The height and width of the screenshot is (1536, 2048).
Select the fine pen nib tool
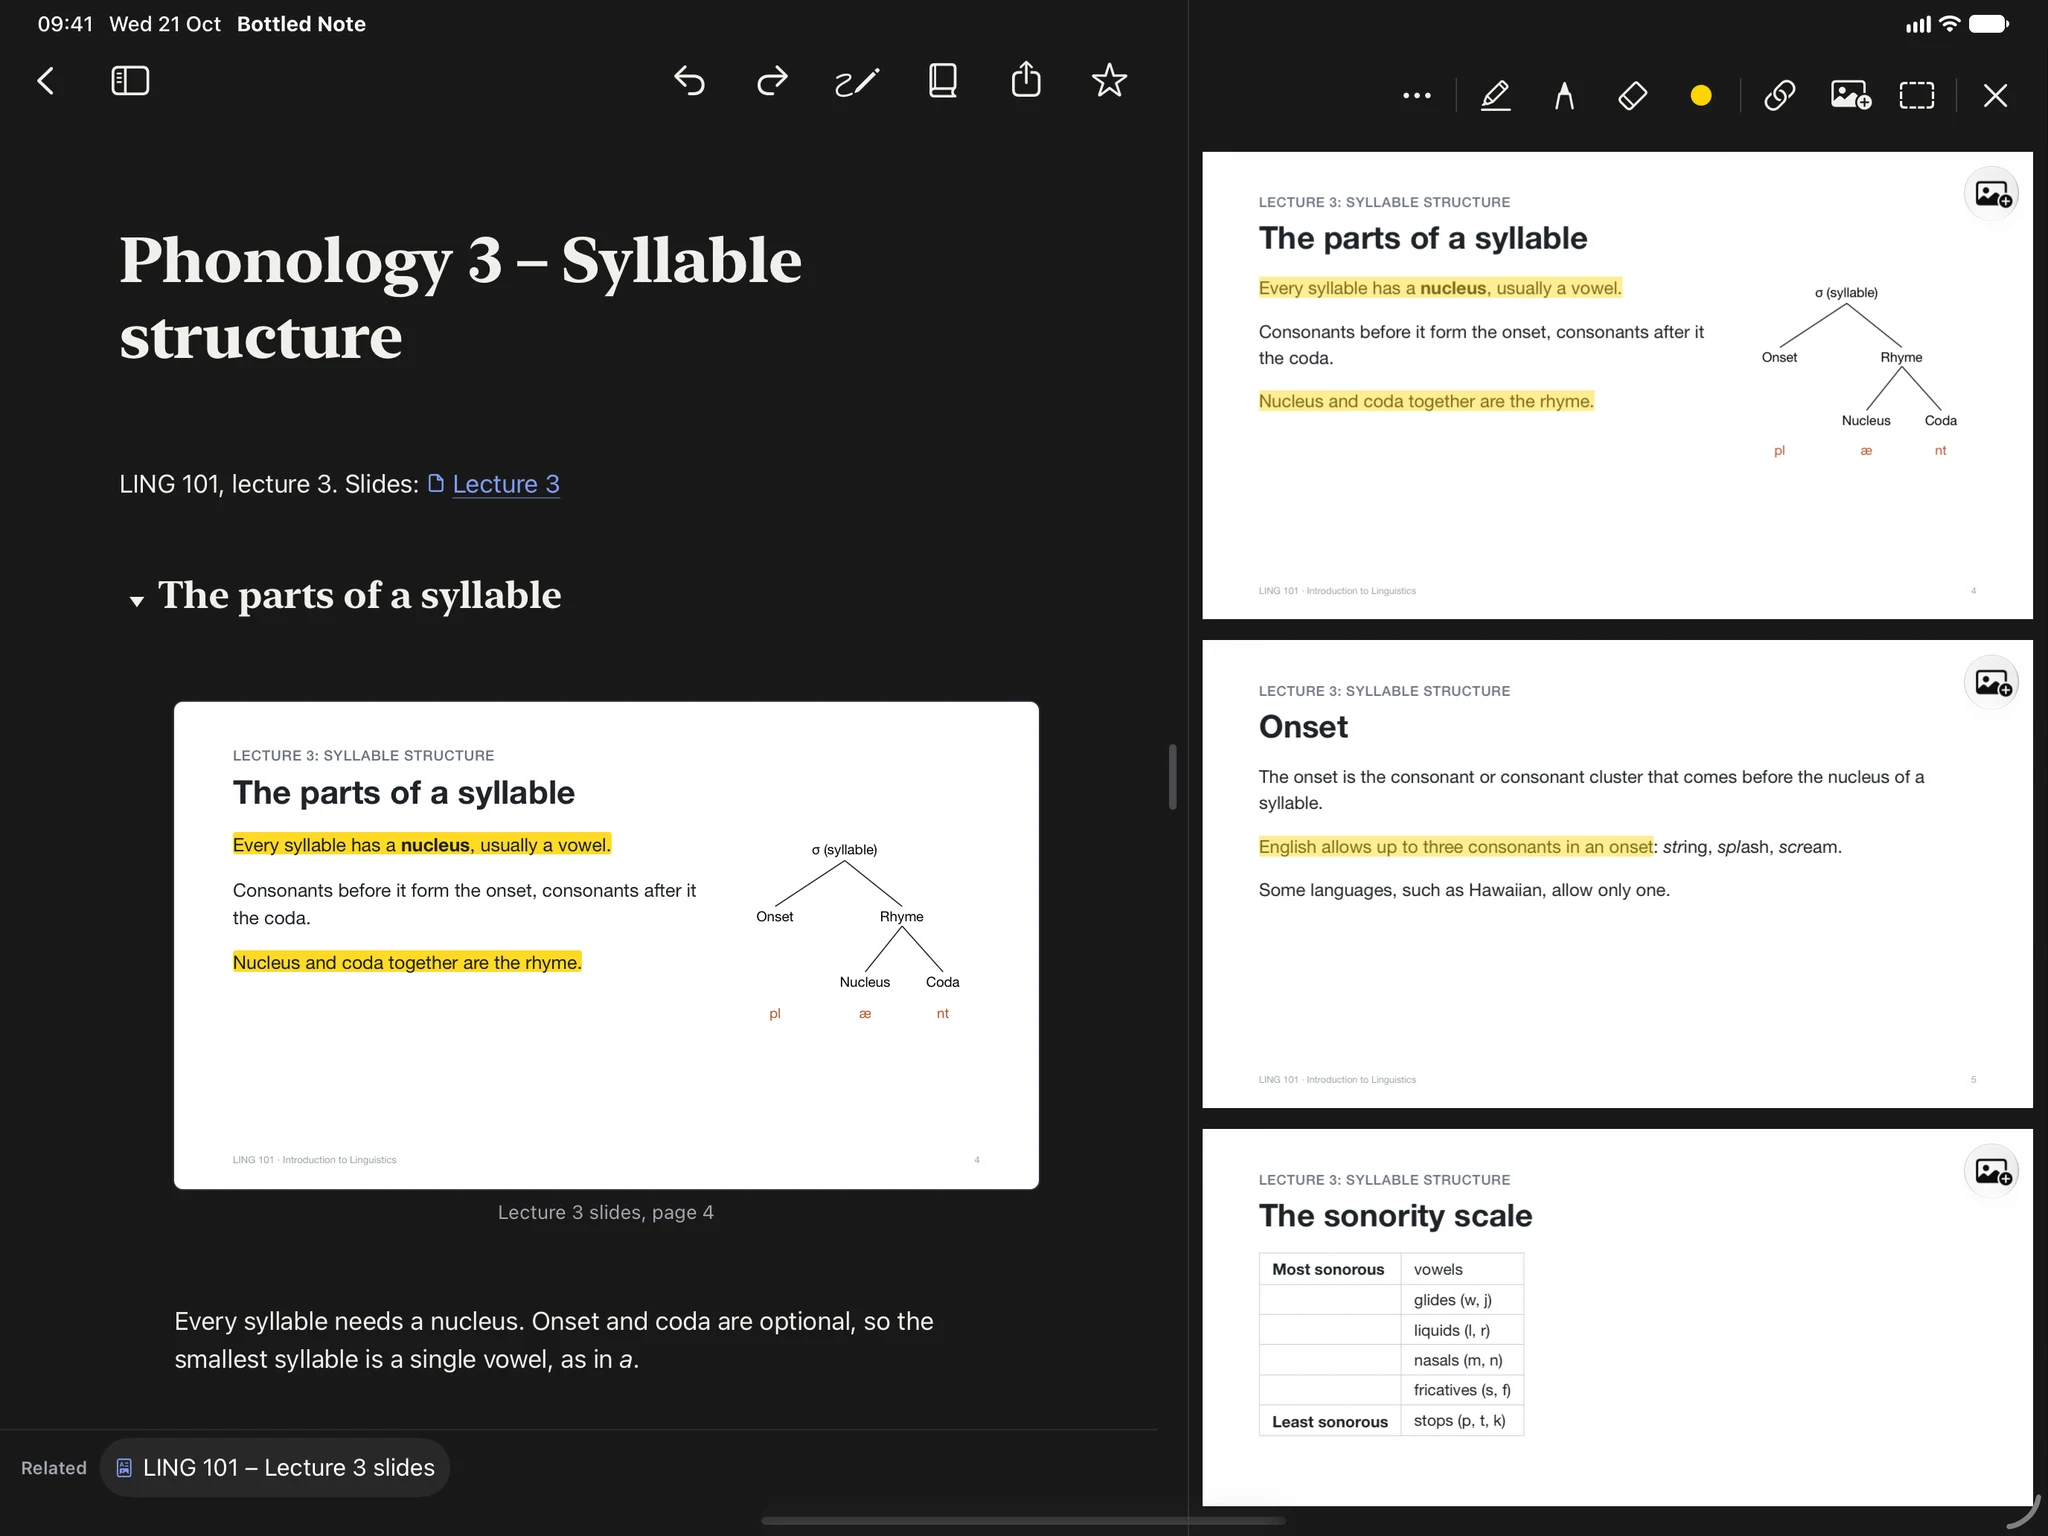click(x=1564, y=96)
